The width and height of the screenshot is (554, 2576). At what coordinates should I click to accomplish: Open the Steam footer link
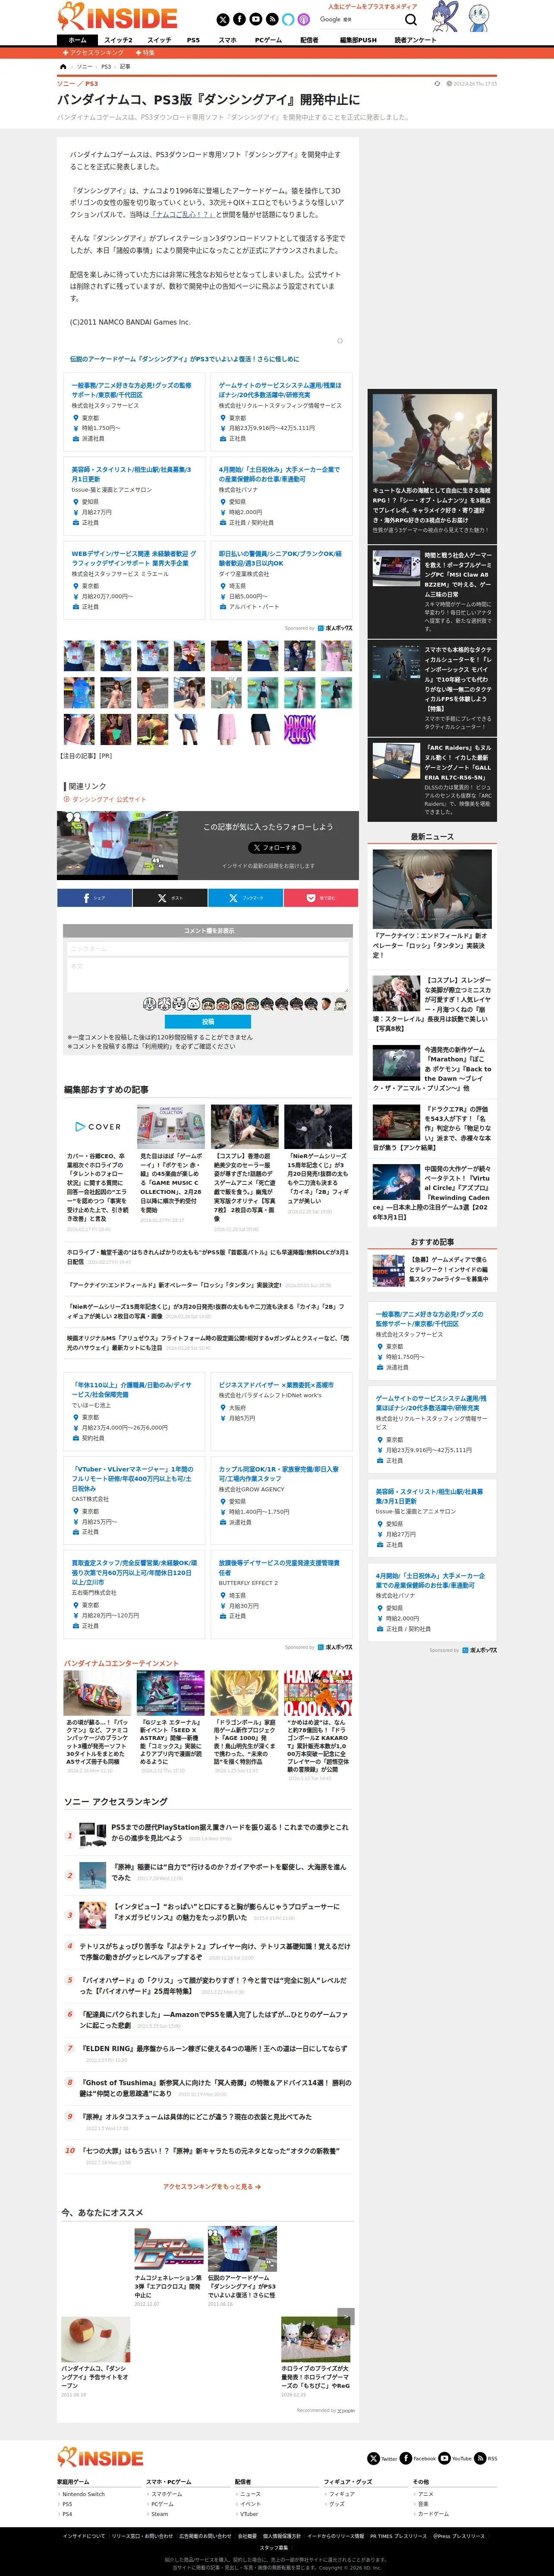[x=160, y=2513]
